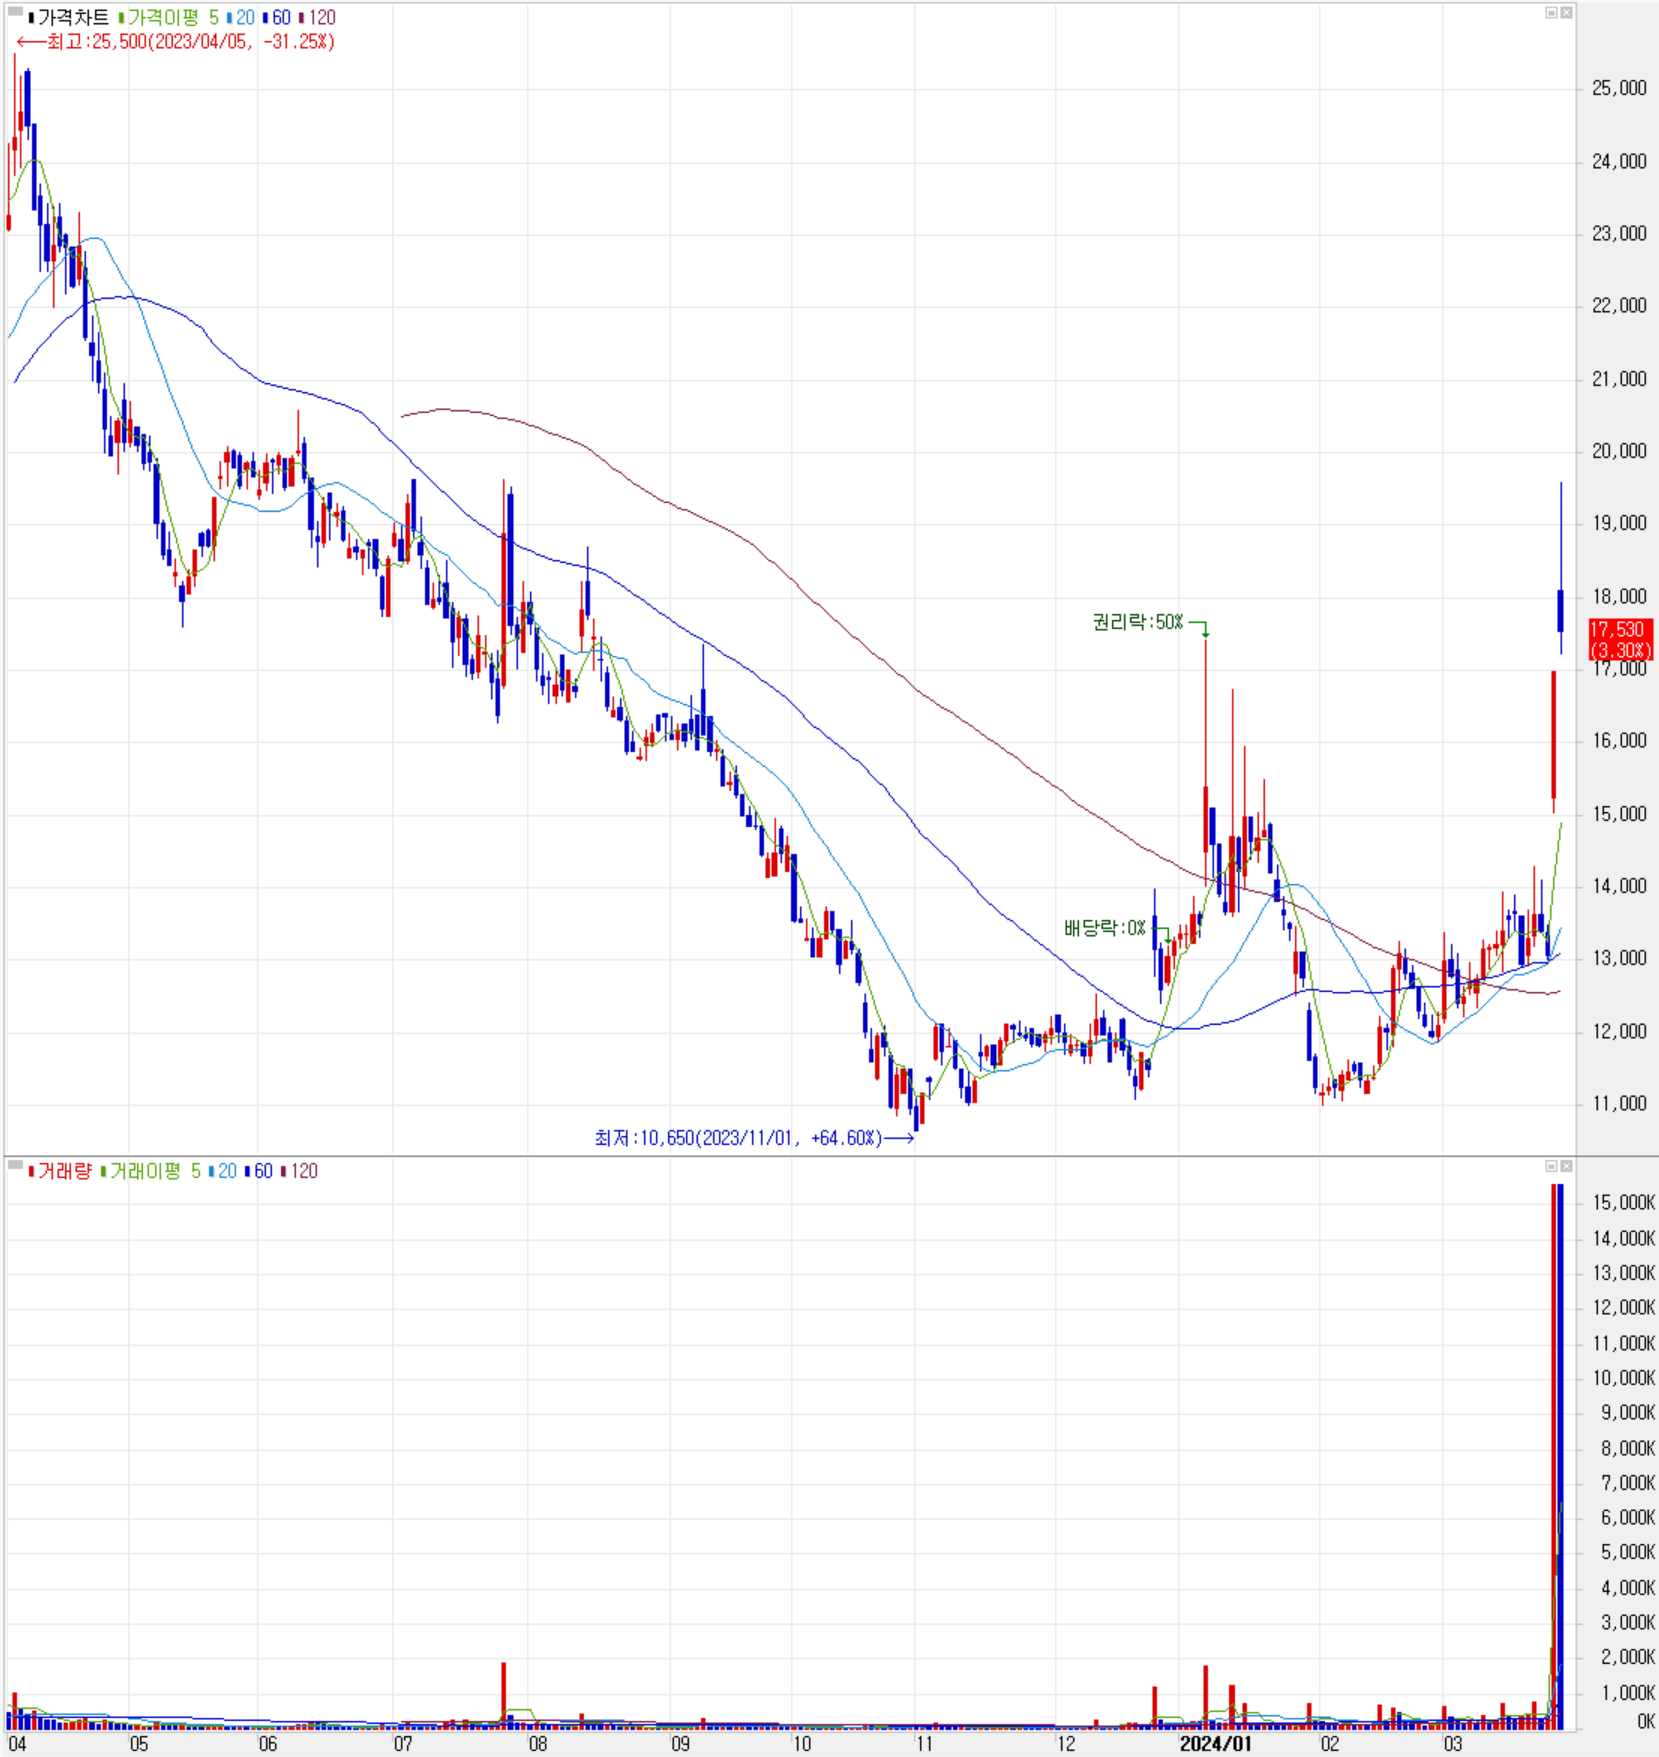Screen dimensions: 1659x1757
Task: Click the price moving average 60 legend
Action: (277, 18)
